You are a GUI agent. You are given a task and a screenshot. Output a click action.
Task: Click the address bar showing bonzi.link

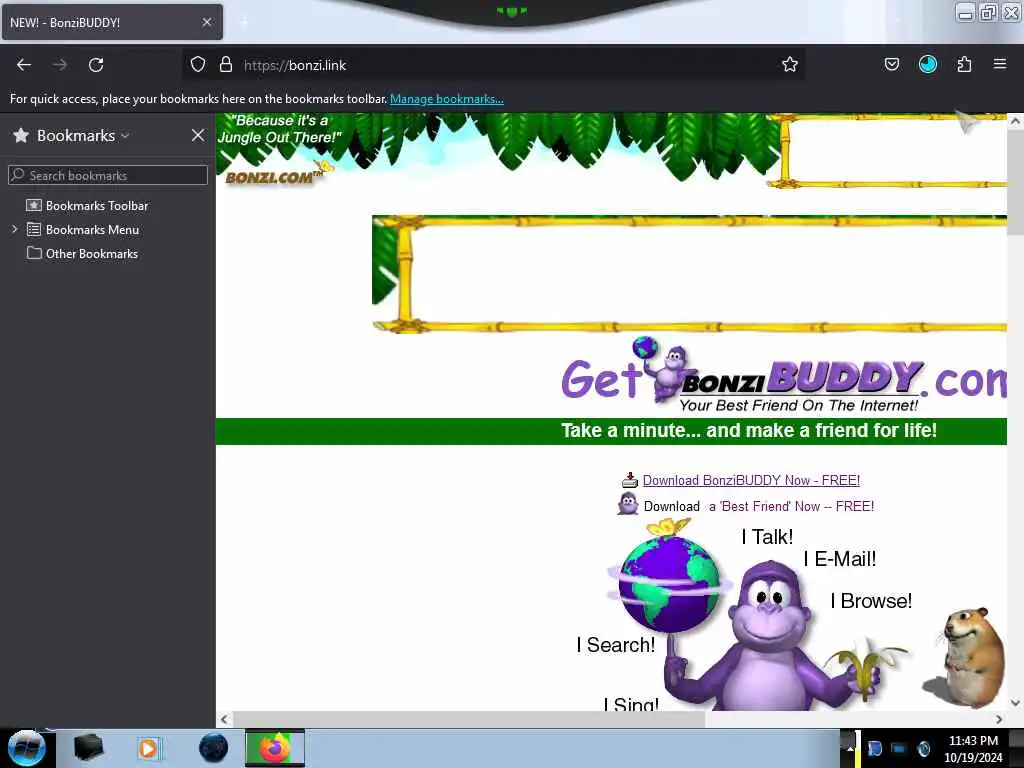click(x=493, y=65)
